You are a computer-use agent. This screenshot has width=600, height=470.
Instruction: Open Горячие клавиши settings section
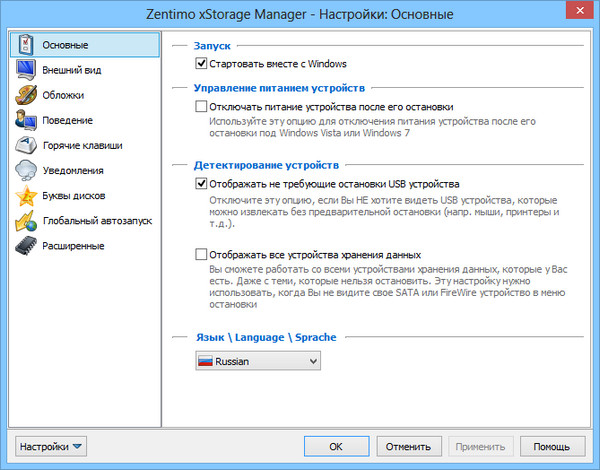[82, 146]
